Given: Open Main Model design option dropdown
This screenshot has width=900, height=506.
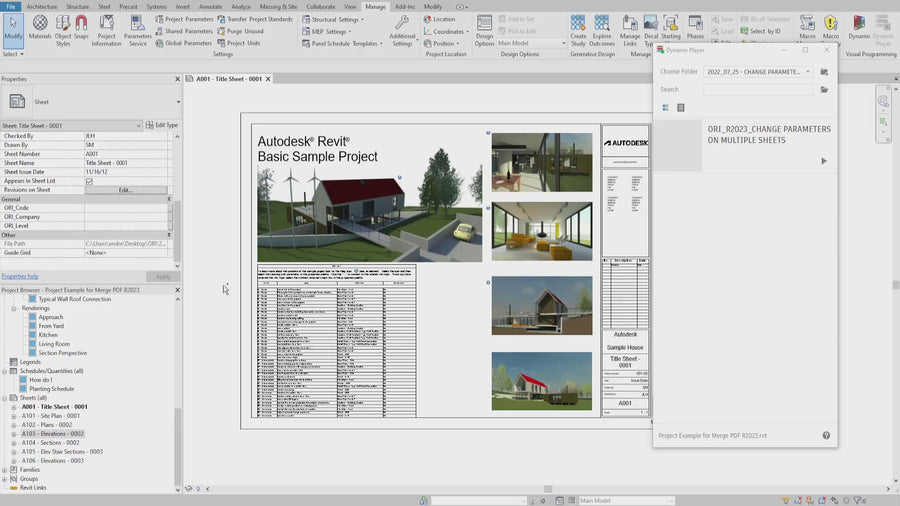Looking at the screenshot, I should (532, 44).
